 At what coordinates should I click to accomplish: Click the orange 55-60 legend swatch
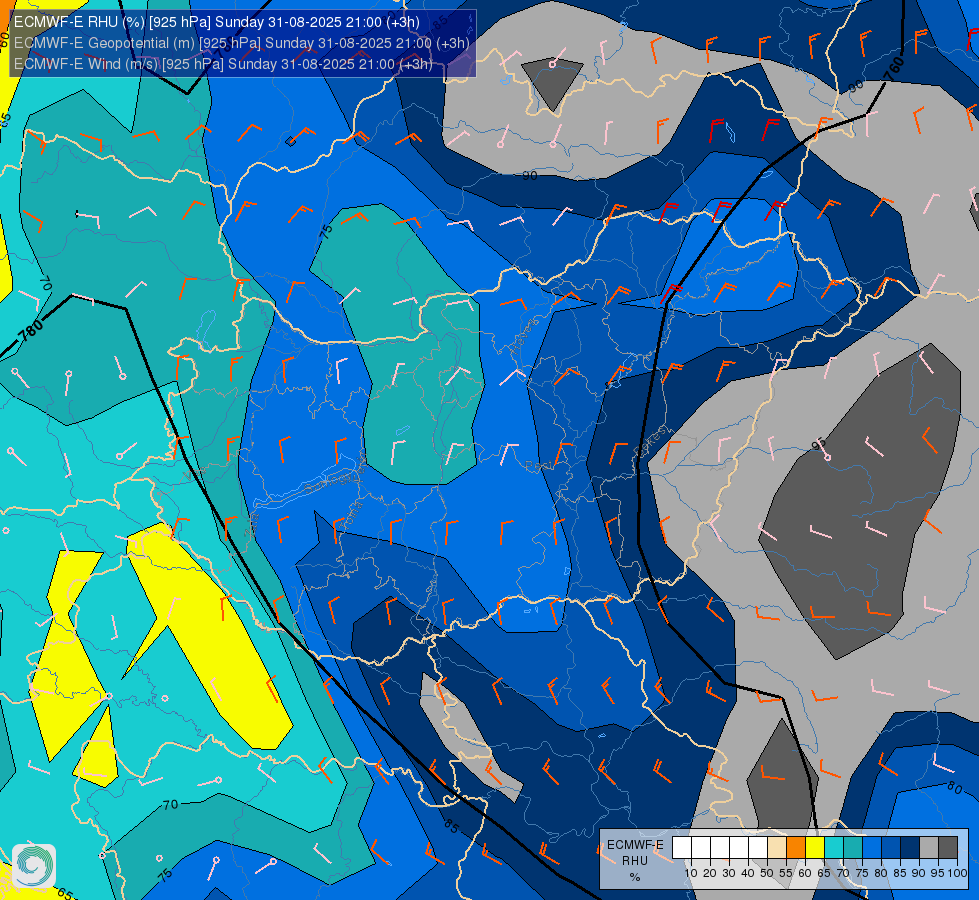[x=796, y=848]
